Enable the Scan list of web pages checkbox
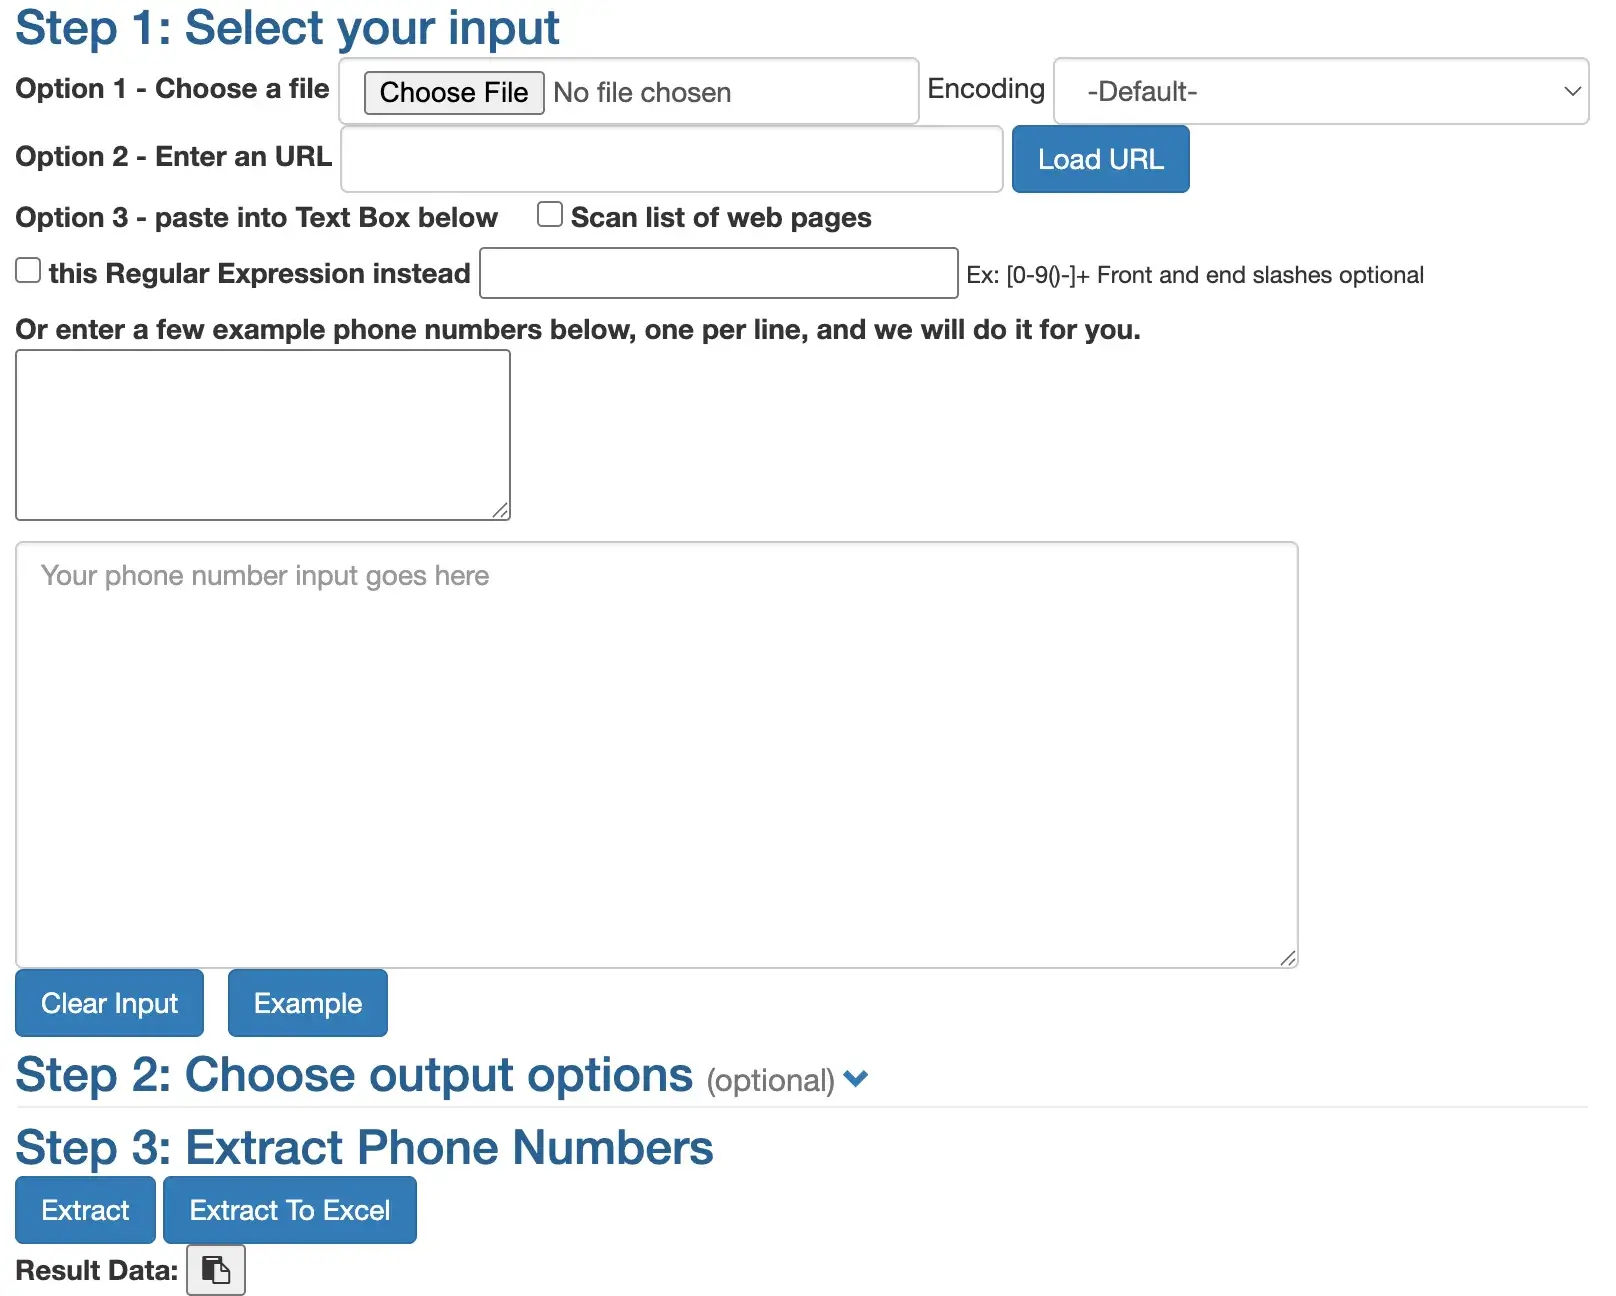This screenshot has width=1616, height=1296. (549, 213)
